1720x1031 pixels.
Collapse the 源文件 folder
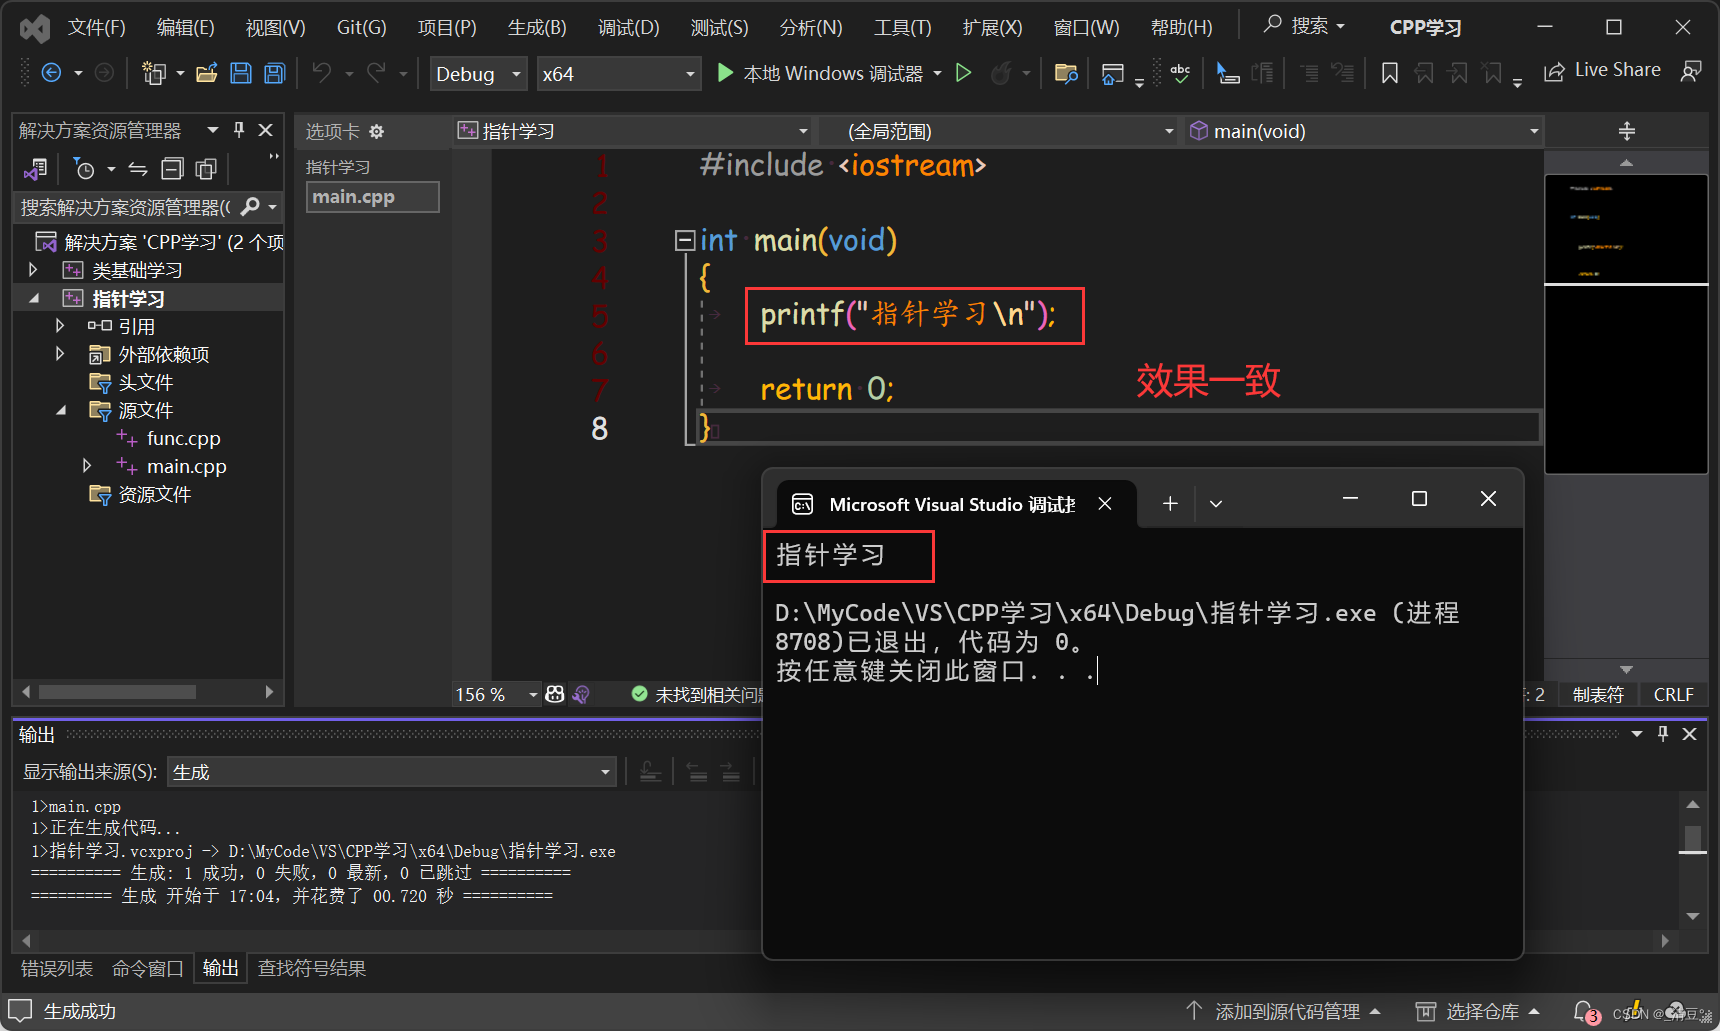point(61,410)
